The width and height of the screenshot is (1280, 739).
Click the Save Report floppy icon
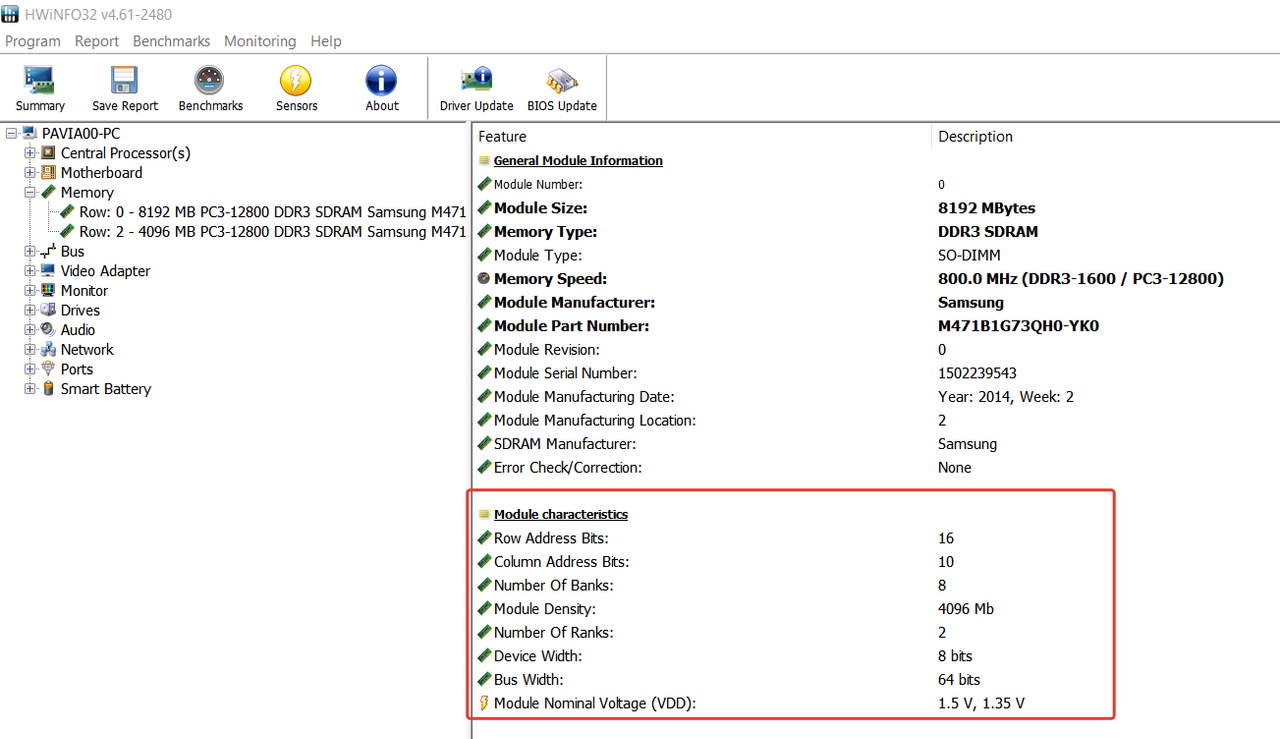125,81
